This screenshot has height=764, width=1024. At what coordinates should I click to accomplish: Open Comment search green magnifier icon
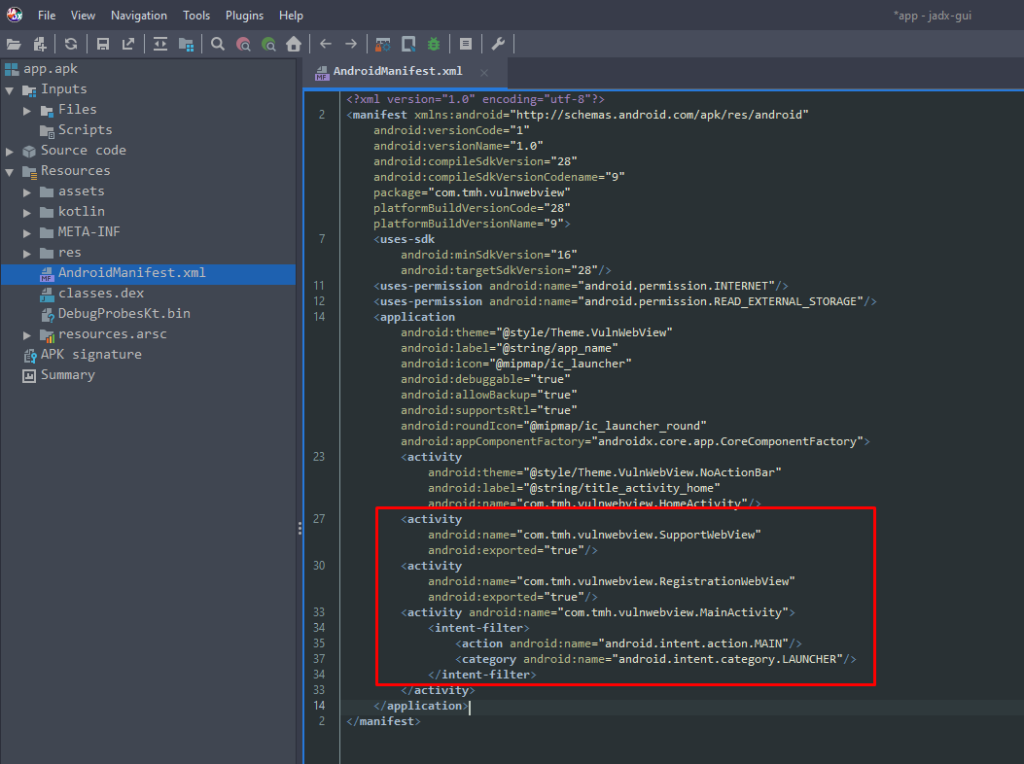coord(268,44)
